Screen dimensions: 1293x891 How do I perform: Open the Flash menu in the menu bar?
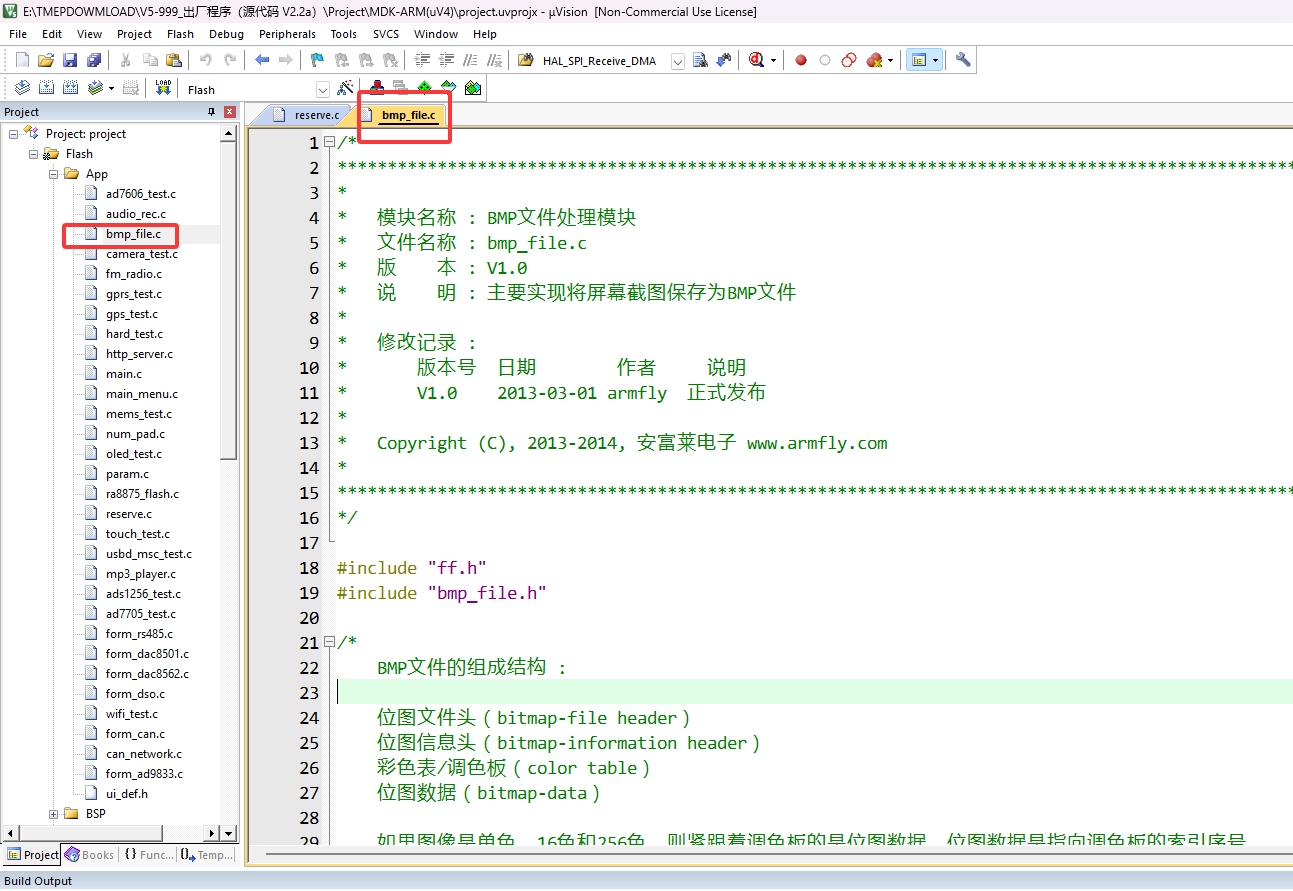[x=181, y=34]
